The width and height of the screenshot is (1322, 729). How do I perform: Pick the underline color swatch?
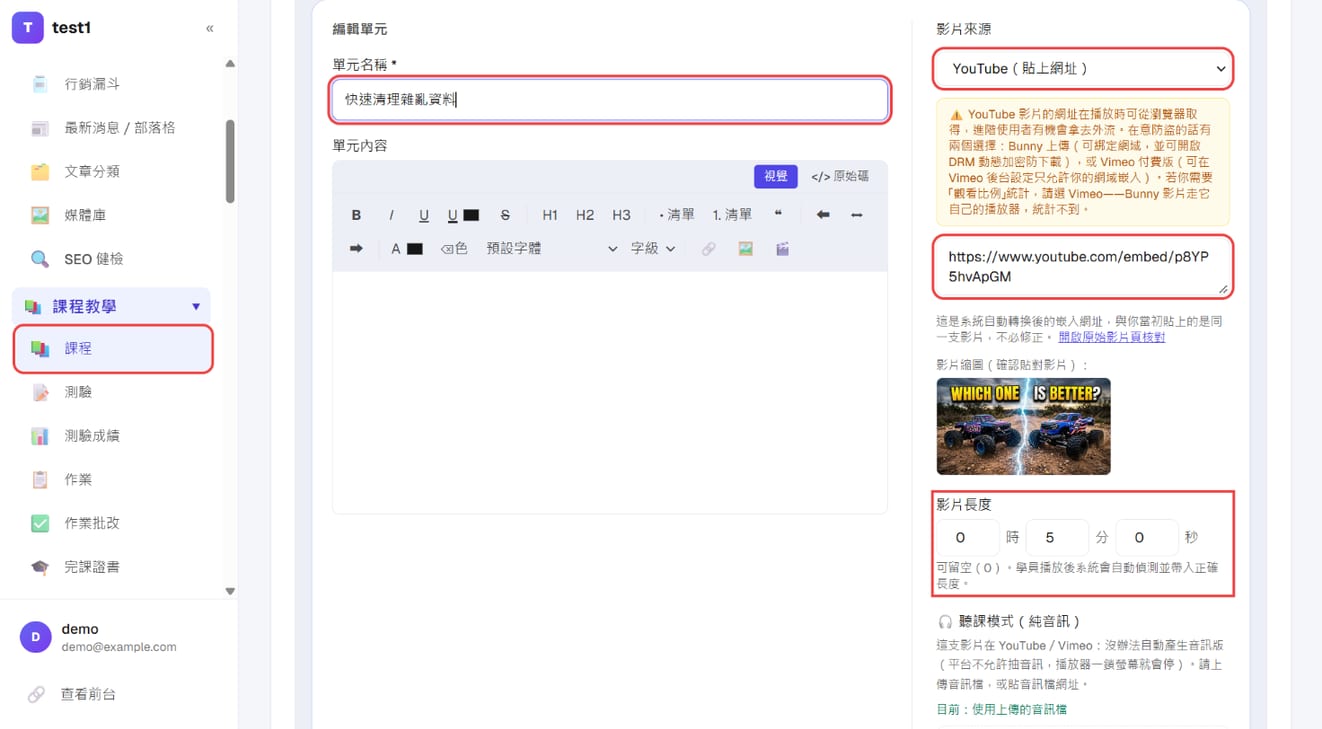click(471, 215)
